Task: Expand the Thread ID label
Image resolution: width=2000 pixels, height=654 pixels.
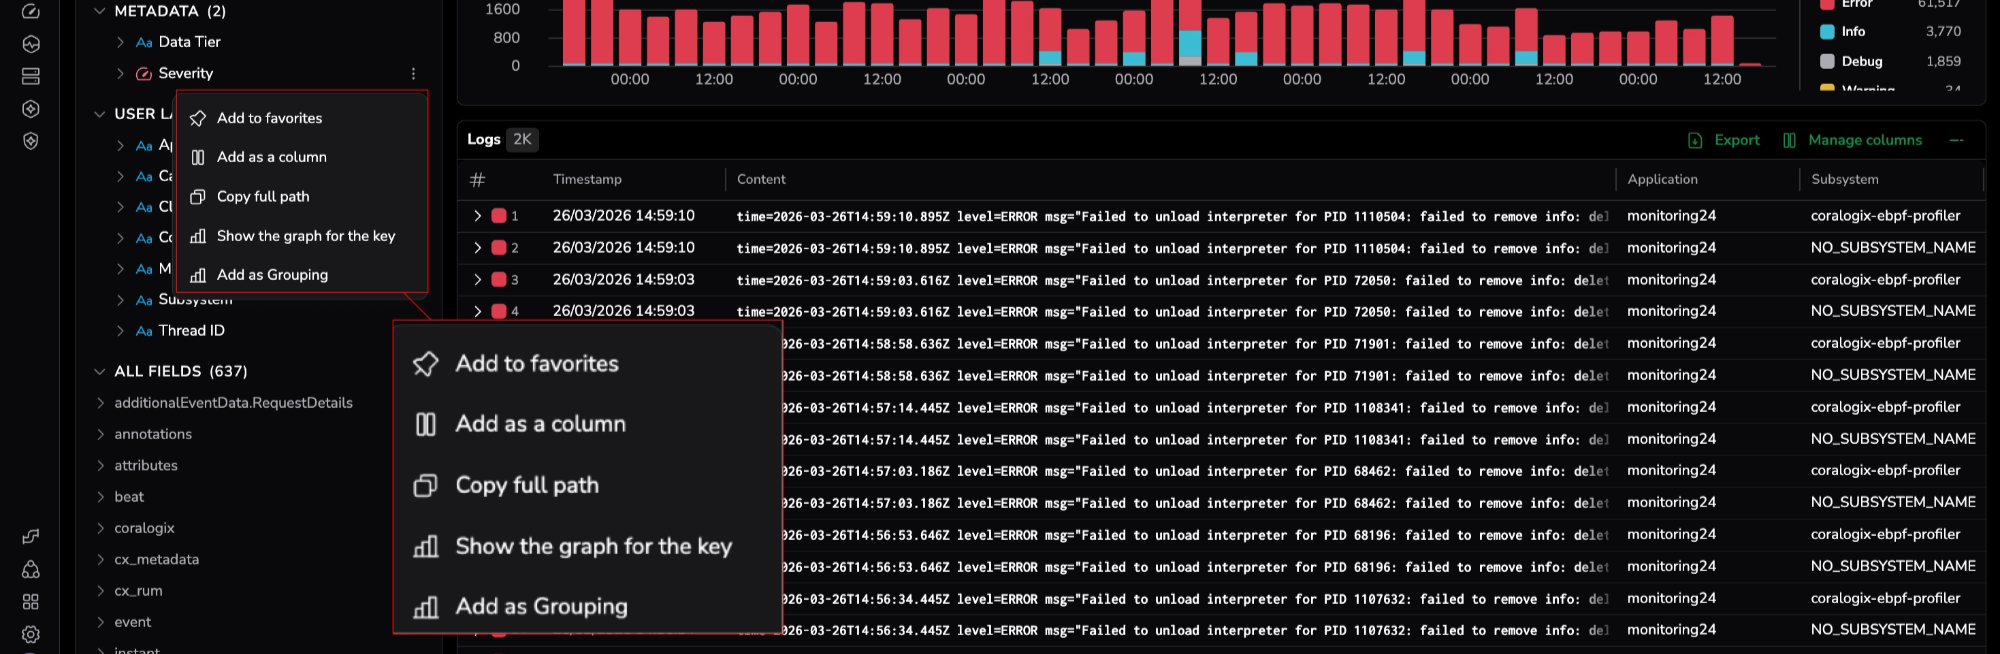Action: (120, 331)
